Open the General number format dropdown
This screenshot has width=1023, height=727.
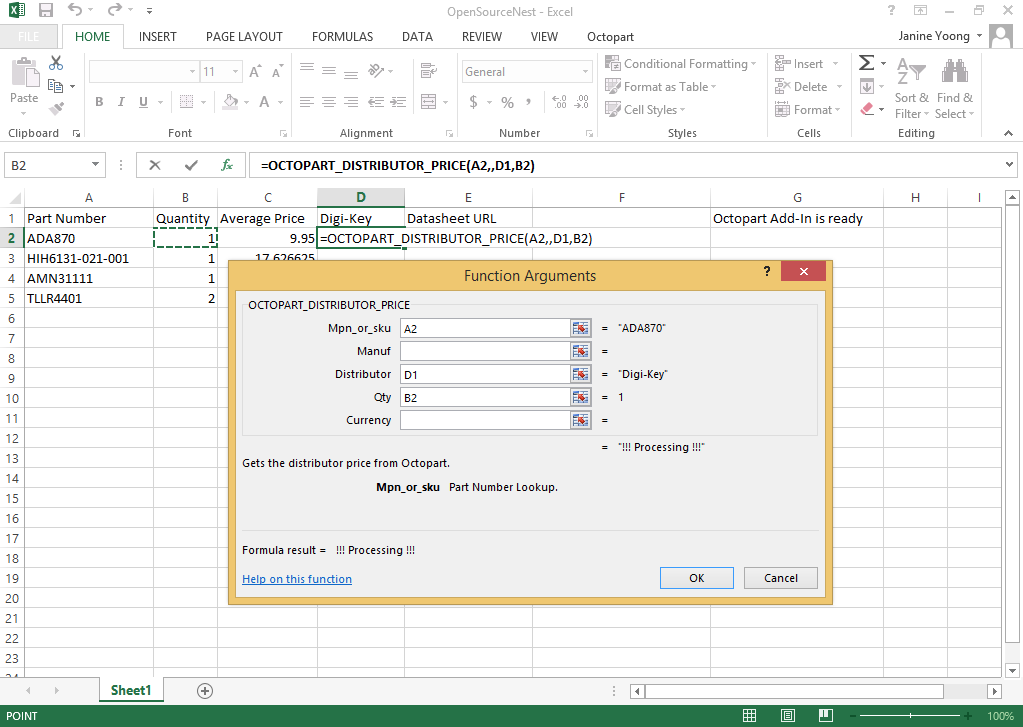click(585, 72)
